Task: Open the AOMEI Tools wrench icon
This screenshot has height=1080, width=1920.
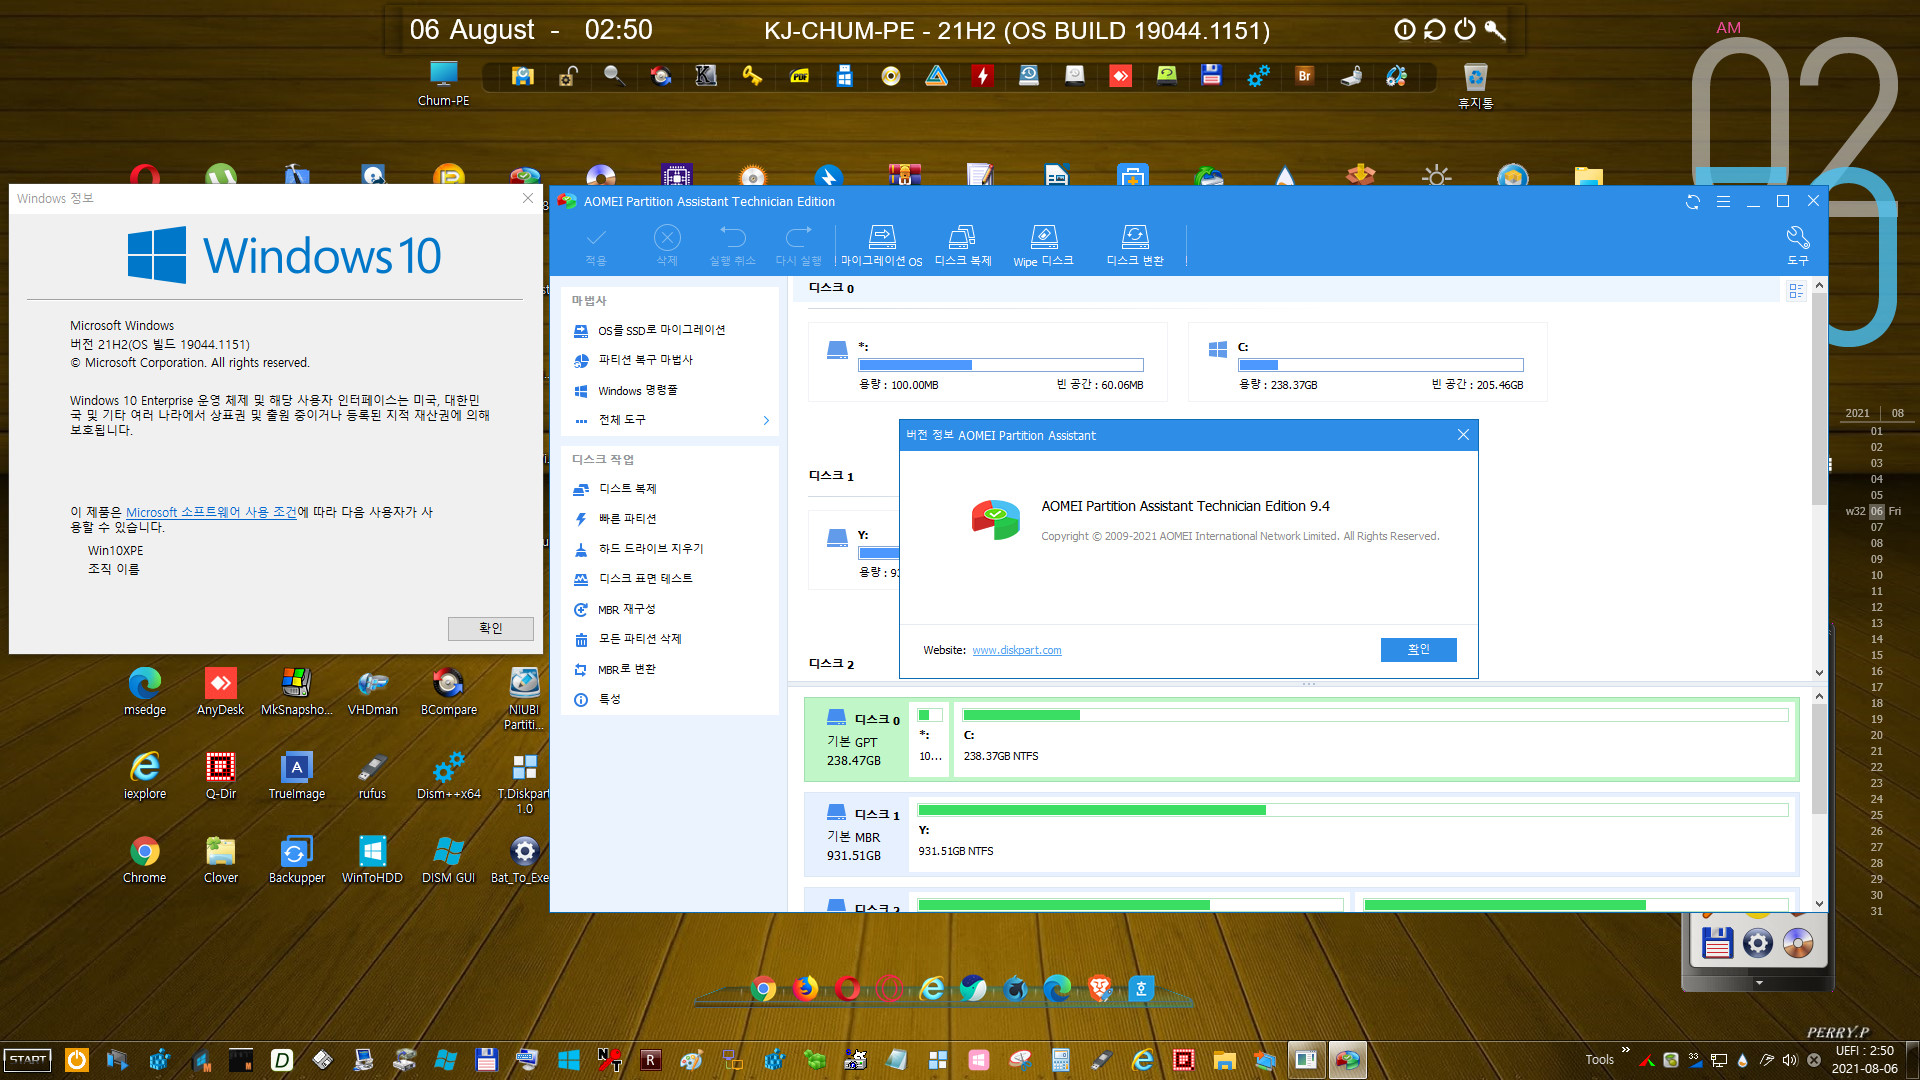Action: (1797, 245)
